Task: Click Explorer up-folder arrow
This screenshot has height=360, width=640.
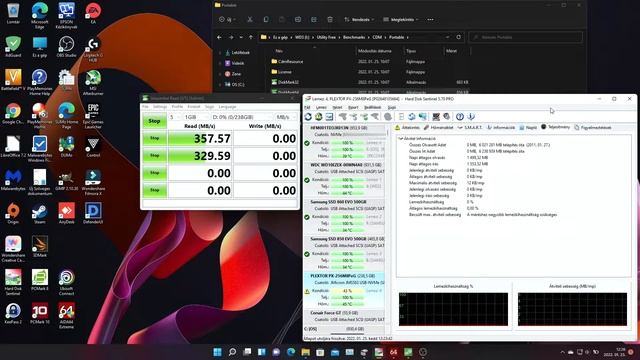Action: click(251, 37)
